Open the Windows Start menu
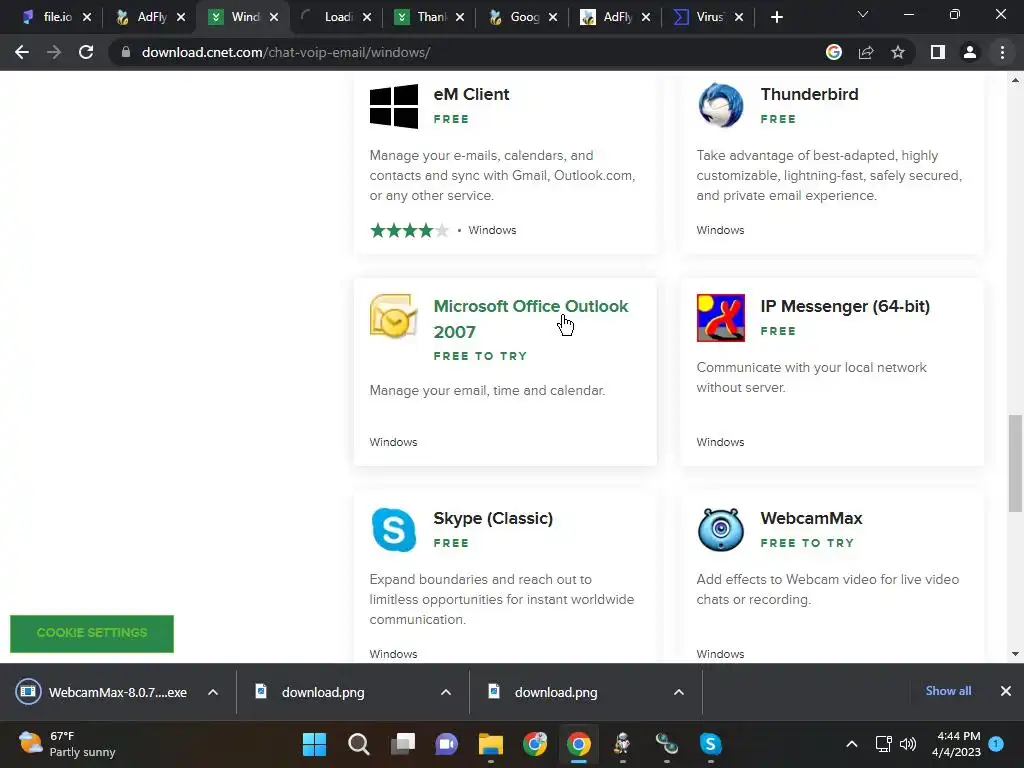The image size is (1024, 768). pos(314,744)
